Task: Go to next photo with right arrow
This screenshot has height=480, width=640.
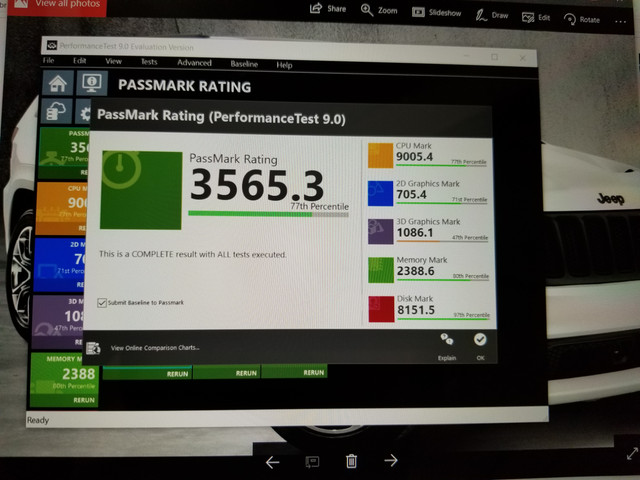Action: [x=391, y=460]
